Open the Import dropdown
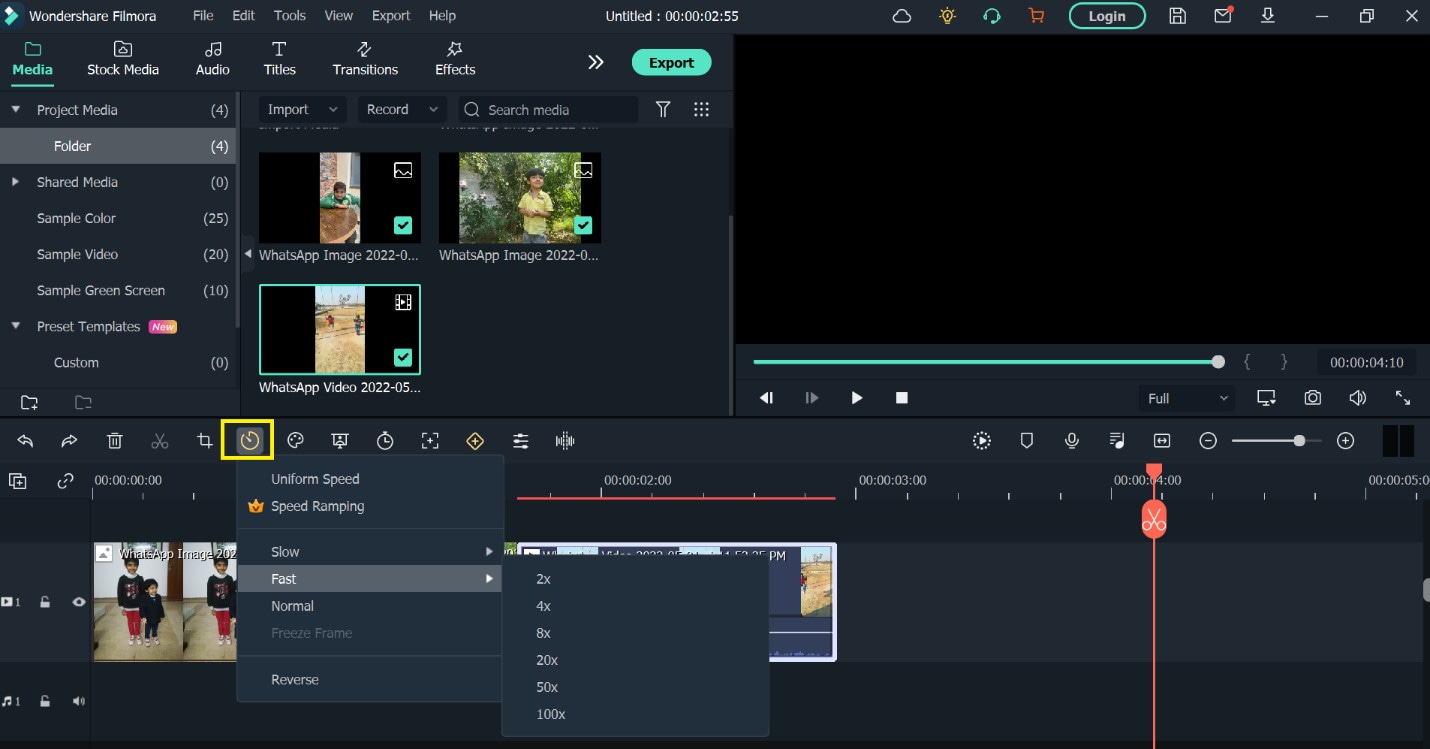Image resolution: width=1430 pixels, height=749 pixels. tap(302, 110)
